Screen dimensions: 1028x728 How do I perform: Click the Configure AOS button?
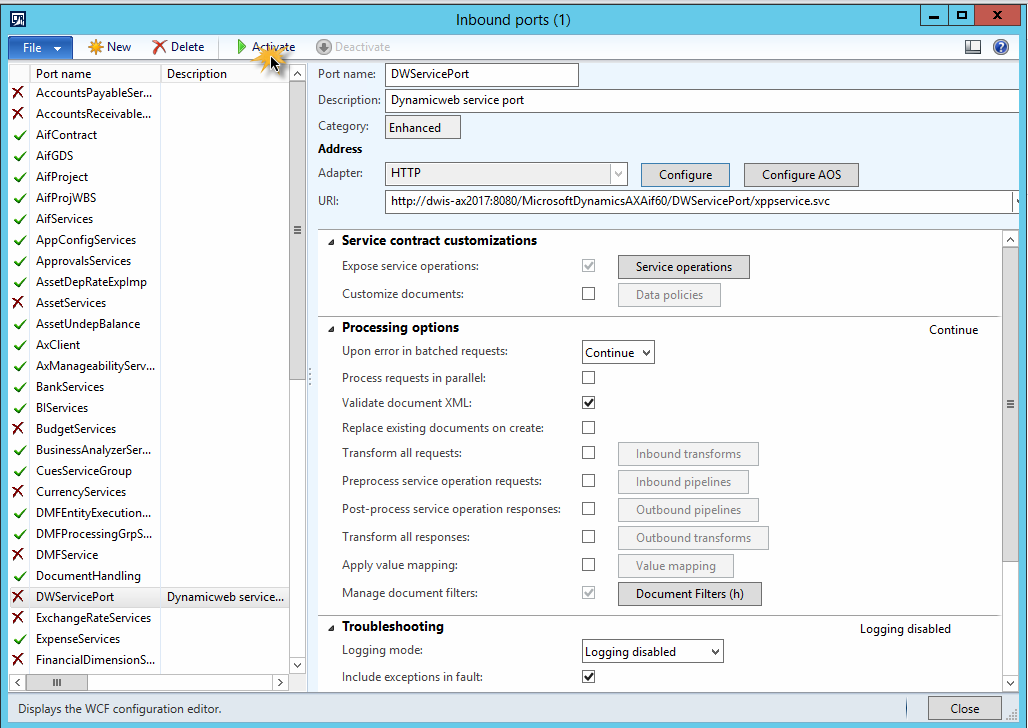[801, 175]
